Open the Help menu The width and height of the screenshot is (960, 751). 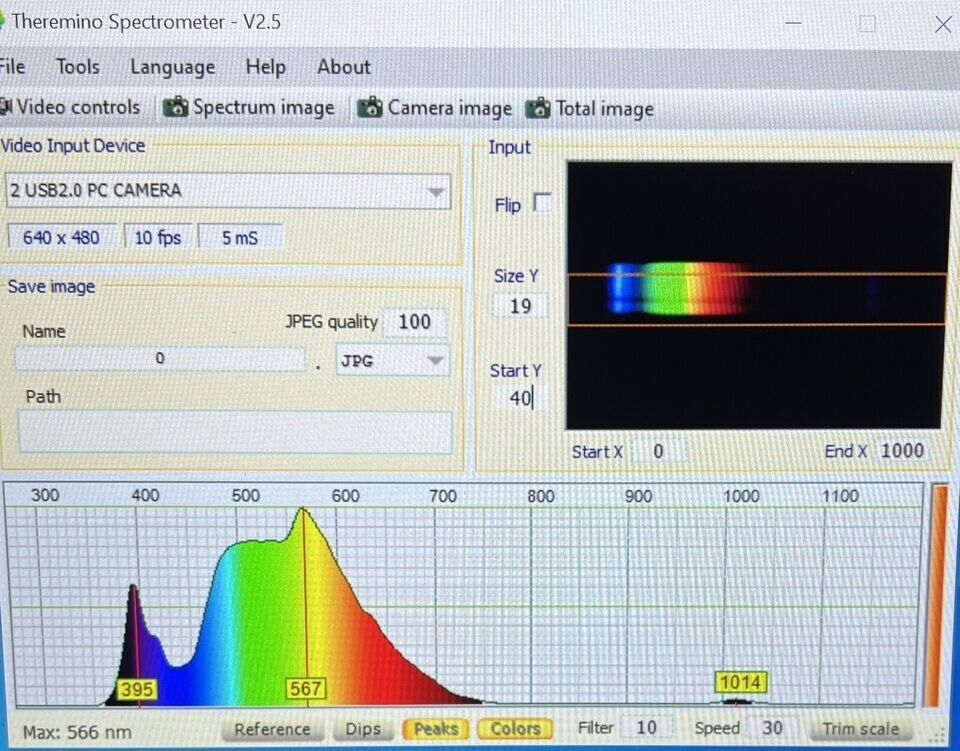265,67
